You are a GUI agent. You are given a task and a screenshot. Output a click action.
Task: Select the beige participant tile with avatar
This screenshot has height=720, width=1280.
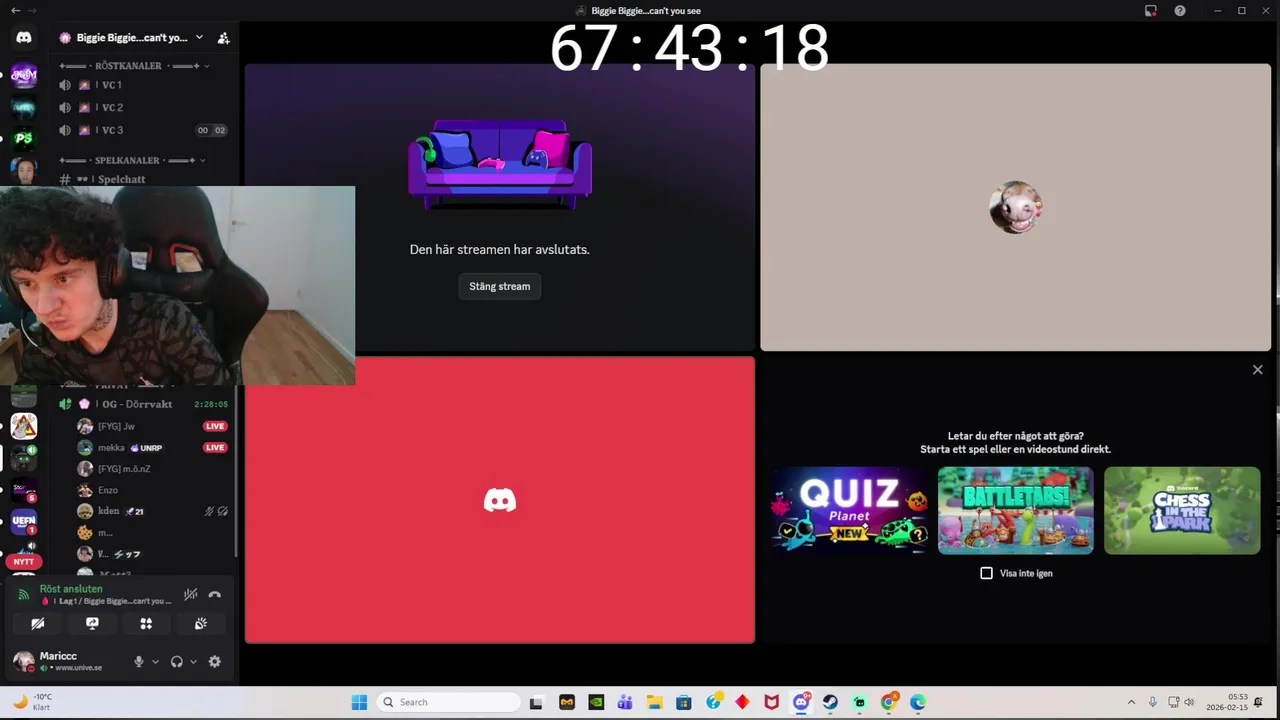tap(1015, 207)
